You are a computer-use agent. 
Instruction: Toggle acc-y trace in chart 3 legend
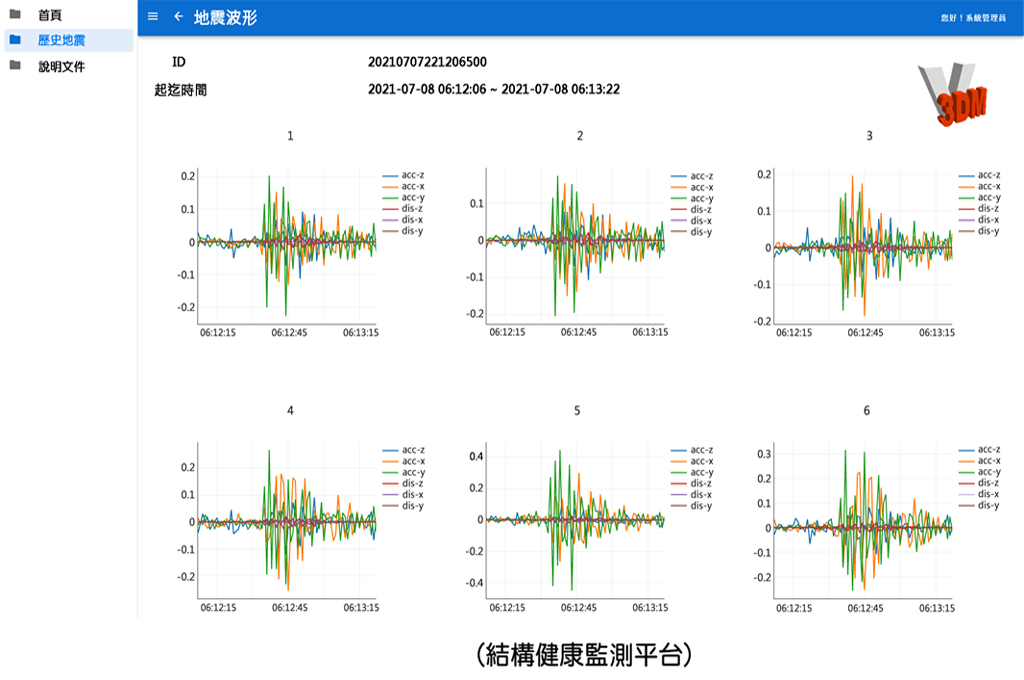tap(990, 198)
